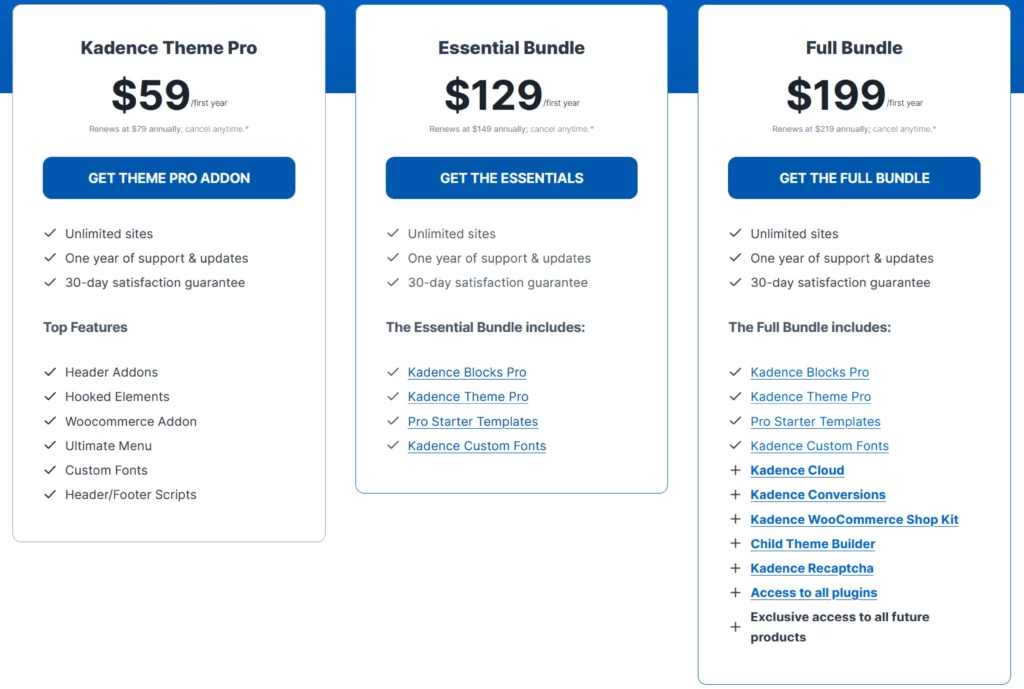Click the GET THE FULL BUNDLE button

click(854, 178)
